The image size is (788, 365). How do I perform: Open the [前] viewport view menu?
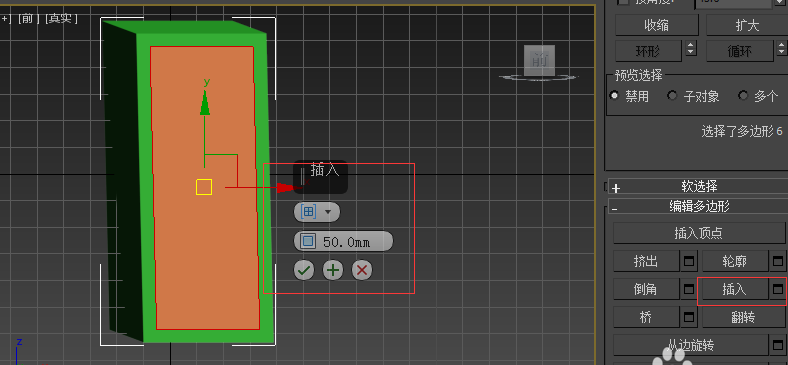pos(29,19)
